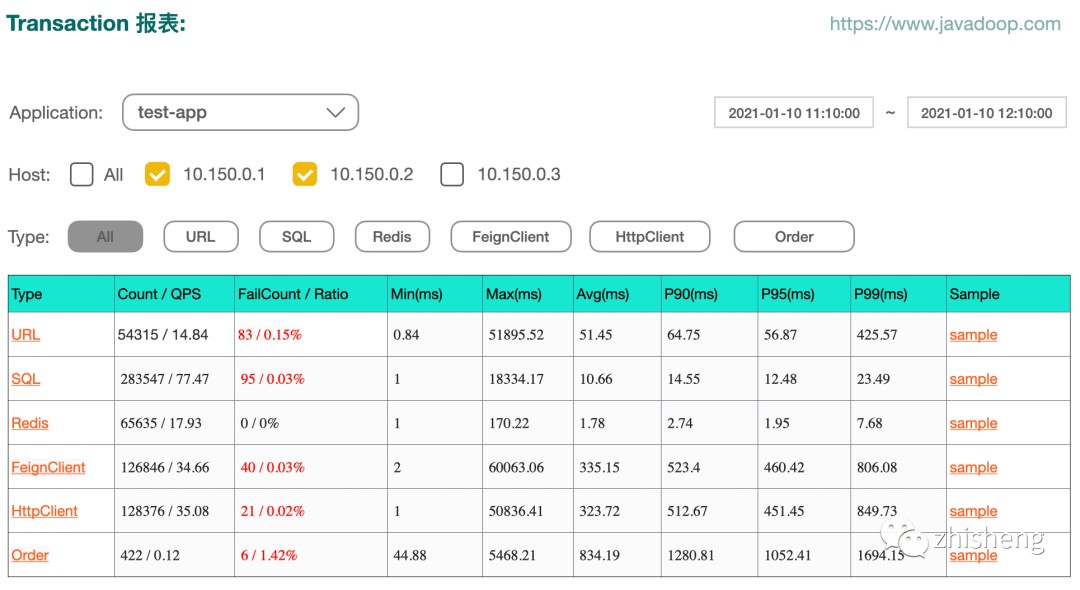Pick the HttpClient type filter
Image resolution: width=1080 pixels, height=590 pixels.
[x=650, y=237]
